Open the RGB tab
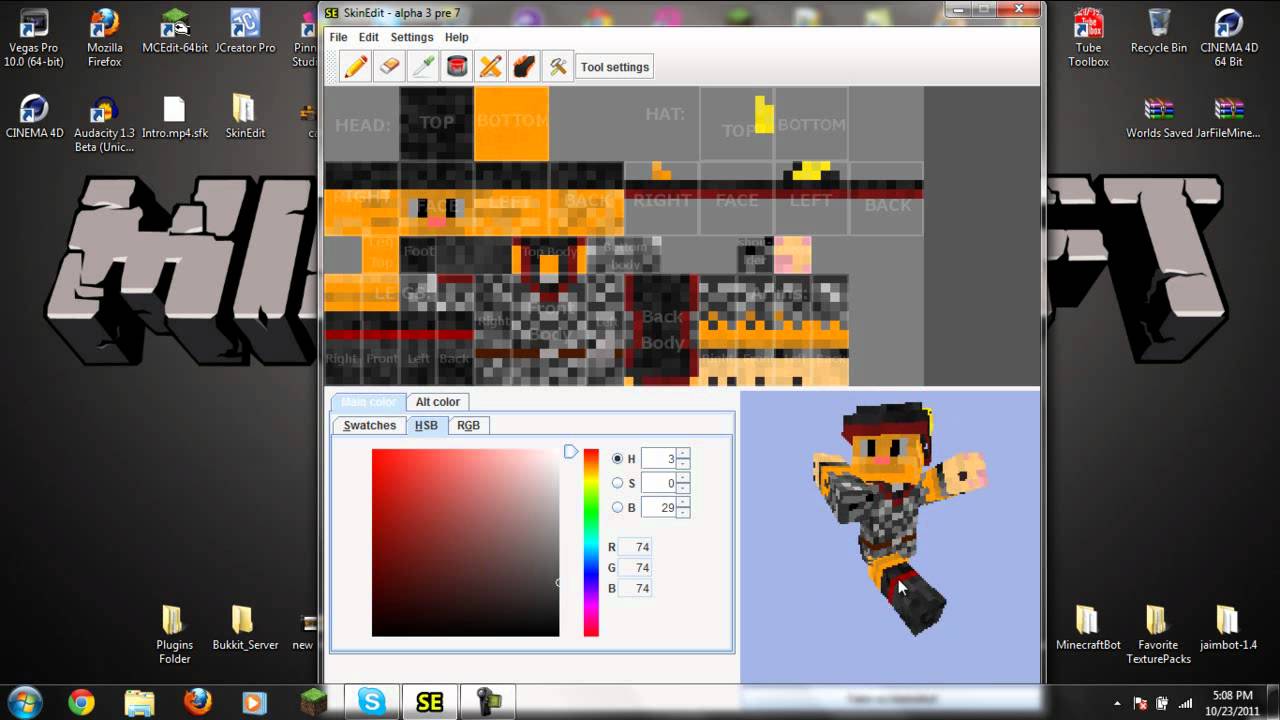 click(468, 425)
